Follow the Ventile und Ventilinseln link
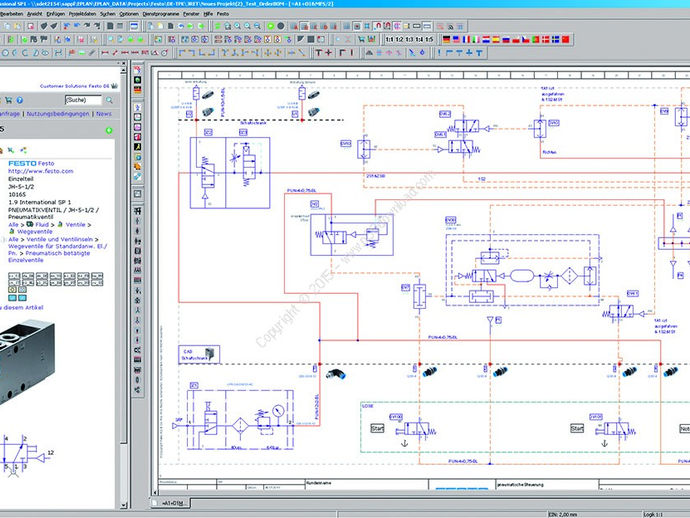The width and height of the screenshot is (690, 518). pos(60,239)
